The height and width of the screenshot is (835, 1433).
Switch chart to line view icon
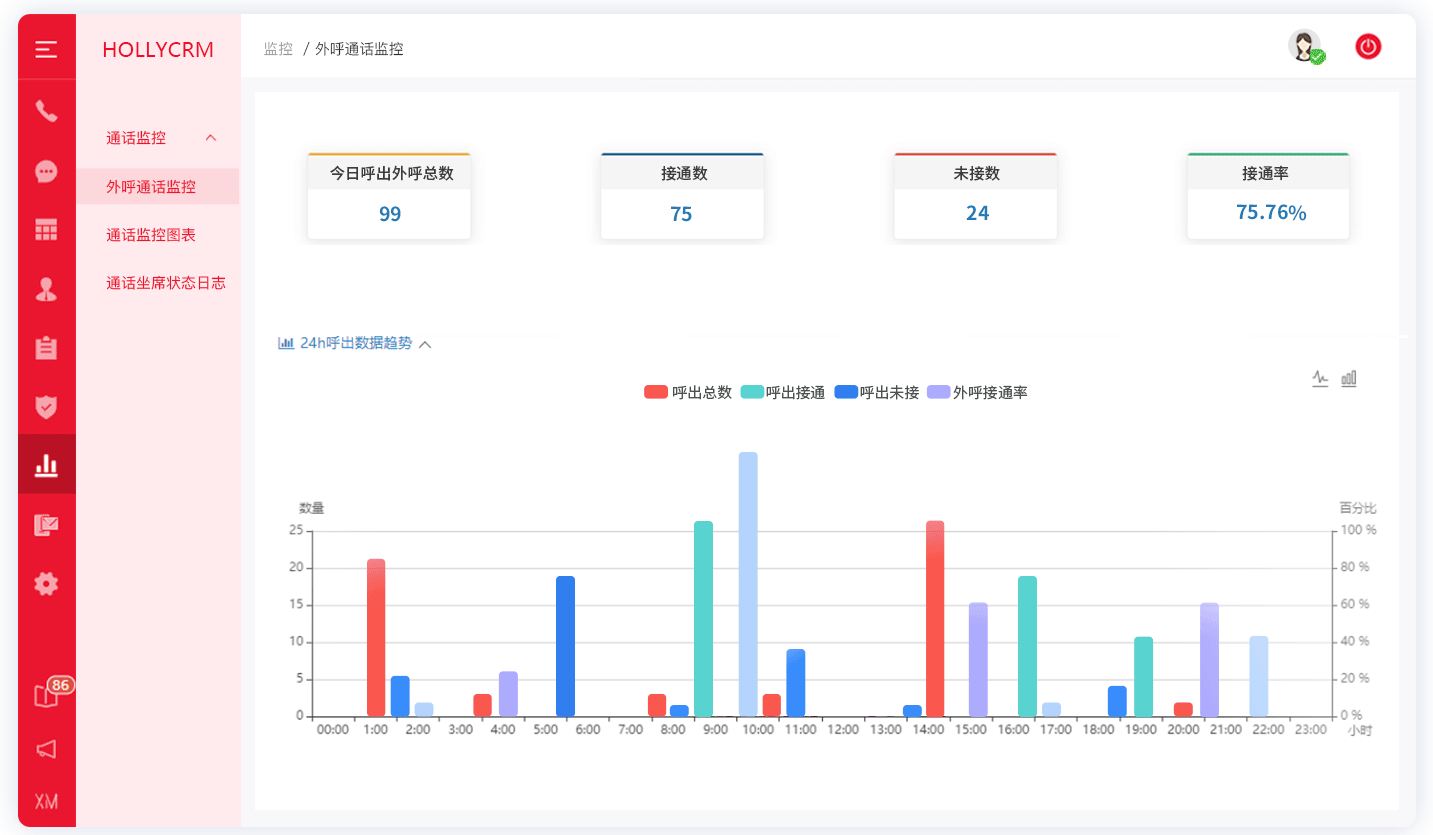(1320, 378)
